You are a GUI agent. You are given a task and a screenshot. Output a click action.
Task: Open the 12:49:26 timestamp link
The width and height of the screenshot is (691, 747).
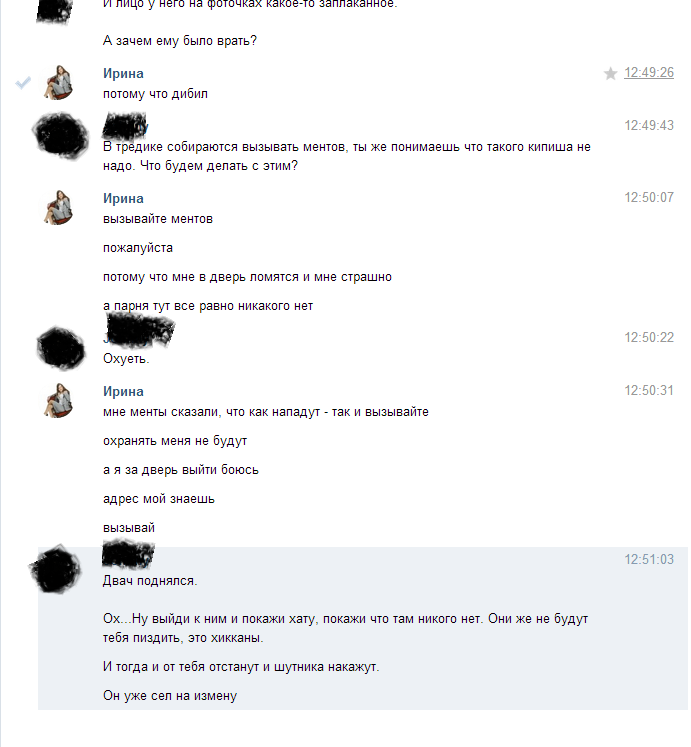[649, 72]
